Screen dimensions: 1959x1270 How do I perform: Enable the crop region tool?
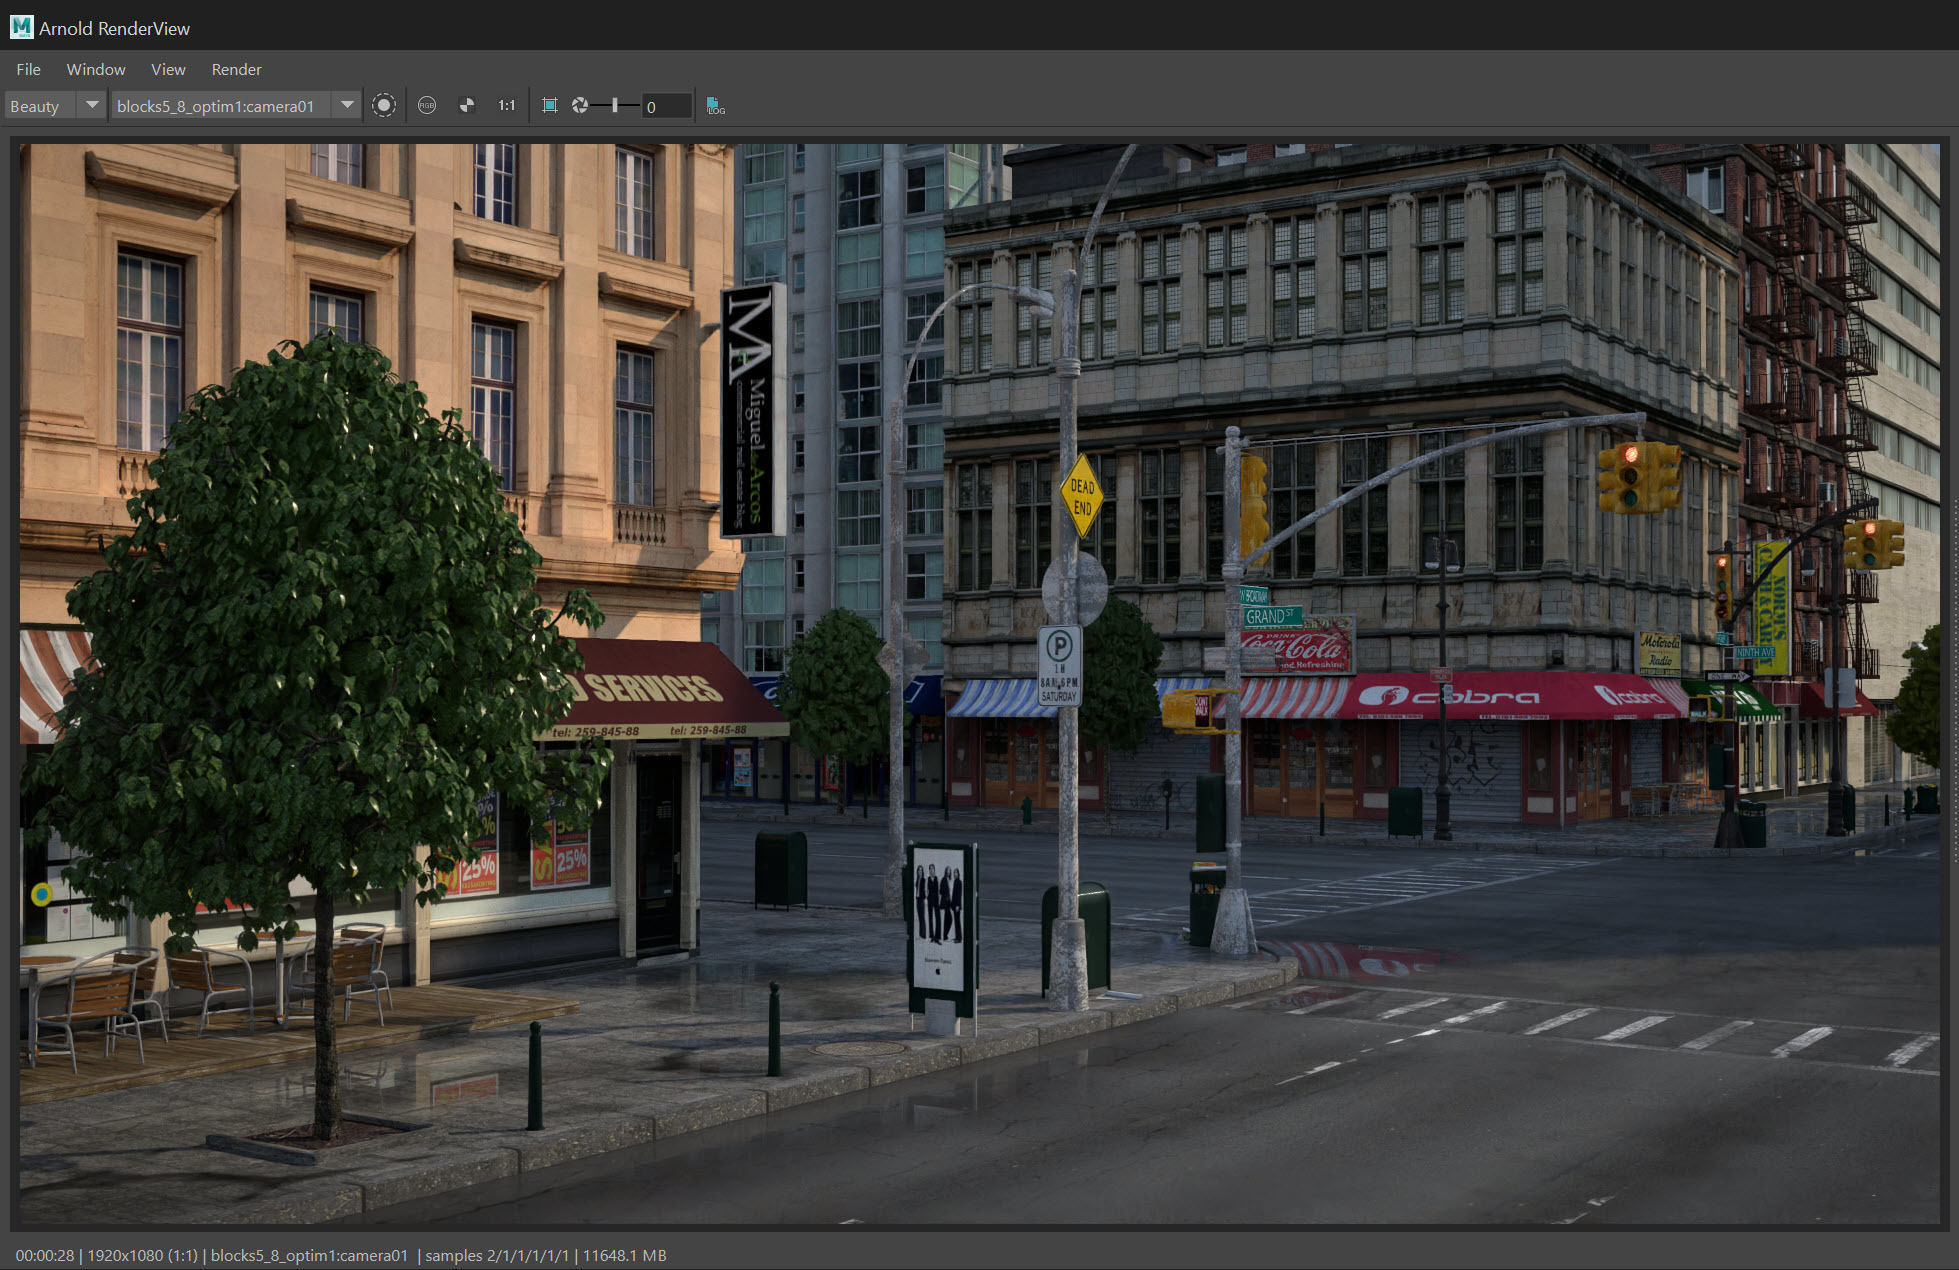[549, 105]
